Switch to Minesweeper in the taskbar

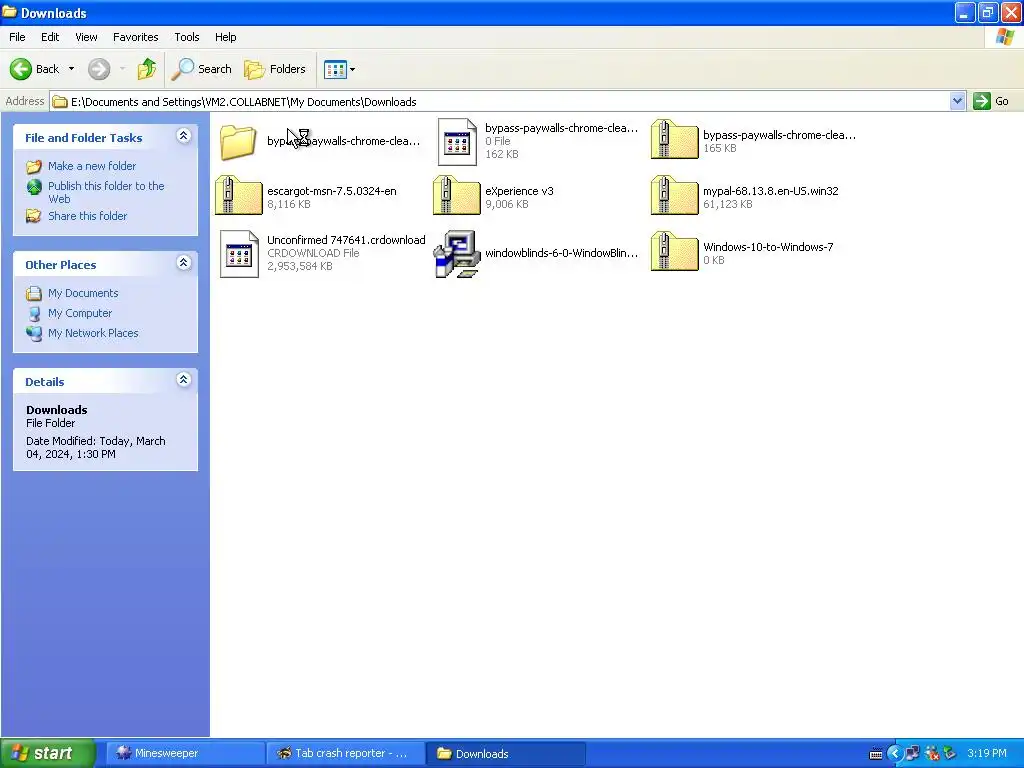185,753
